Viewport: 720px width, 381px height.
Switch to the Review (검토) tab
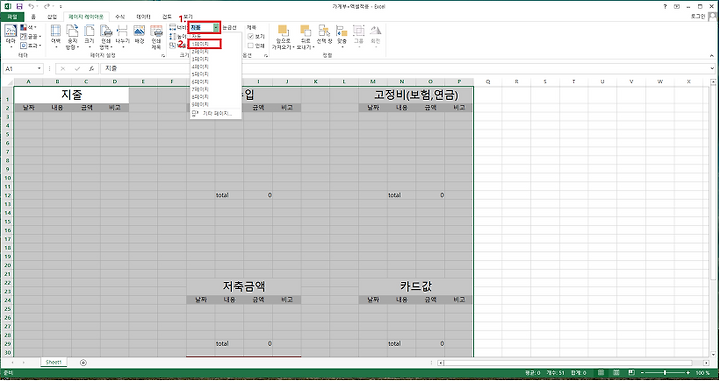tap(167, 17)
